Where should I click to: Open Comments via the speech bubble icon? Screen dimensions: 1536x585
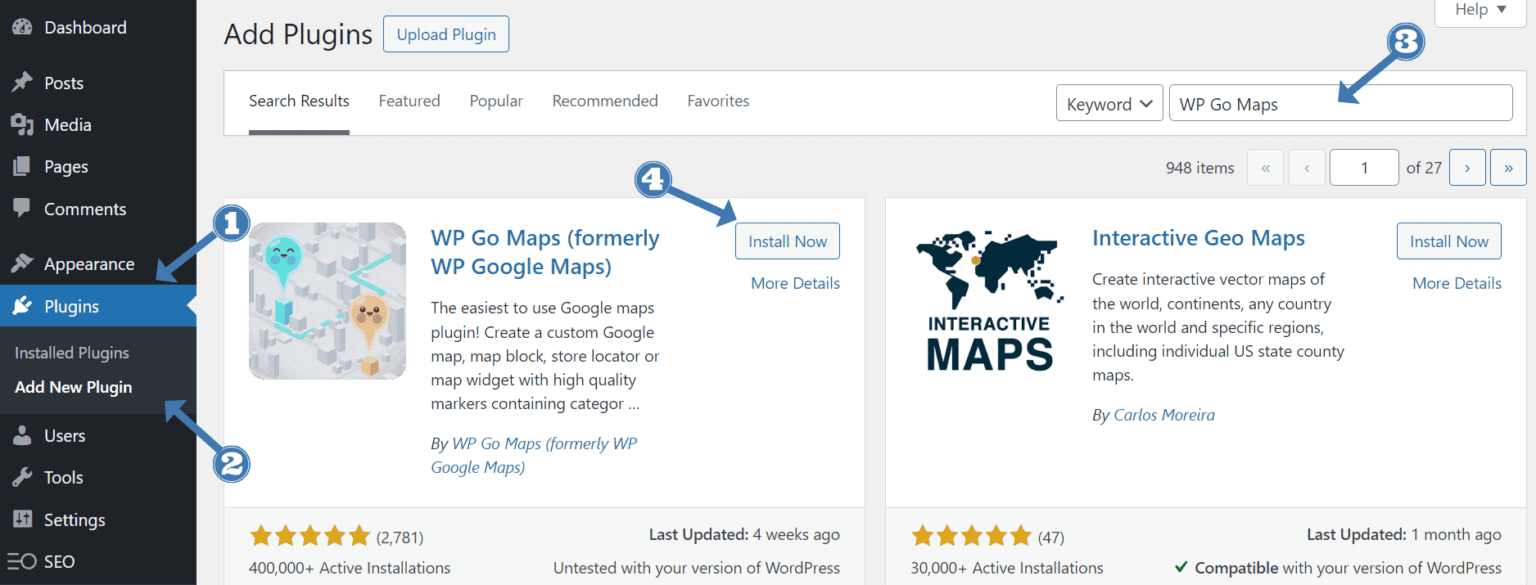pos(22,208)
